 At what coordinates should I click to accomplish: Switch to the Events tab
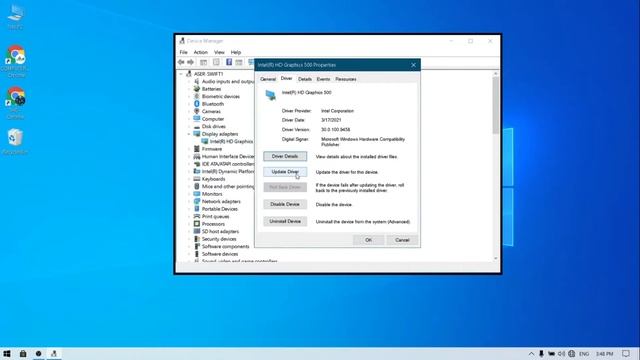tap(323, 79)
